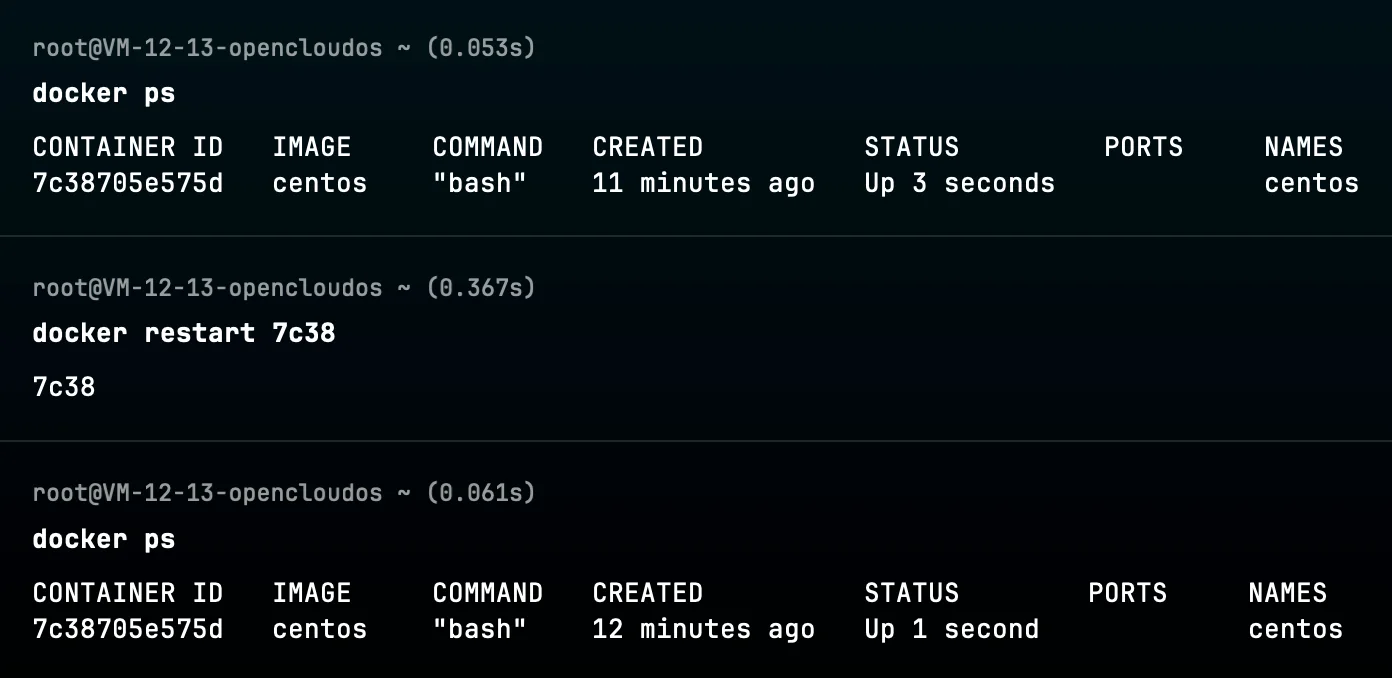1392x678 pixels.
Task: Click the PORTS header in first output
Action: [x=1143, y=147]
